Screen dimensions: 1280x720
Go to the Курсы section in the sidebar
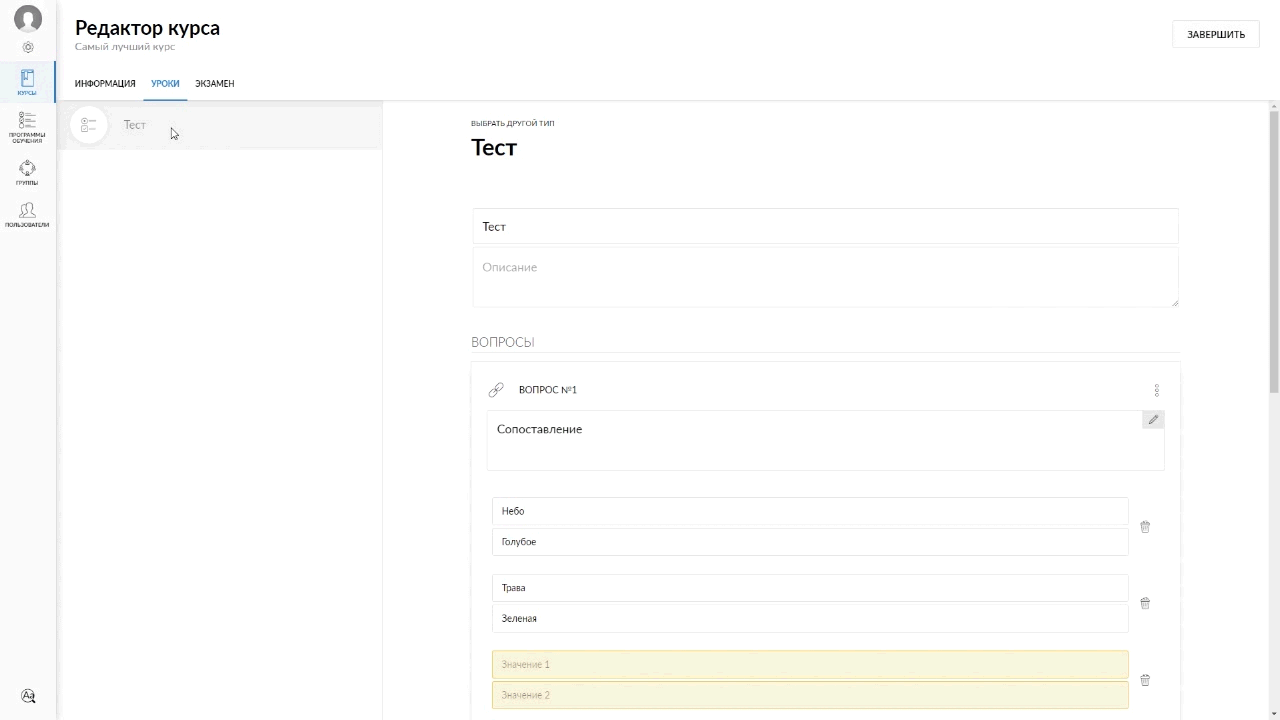point(27,82)
